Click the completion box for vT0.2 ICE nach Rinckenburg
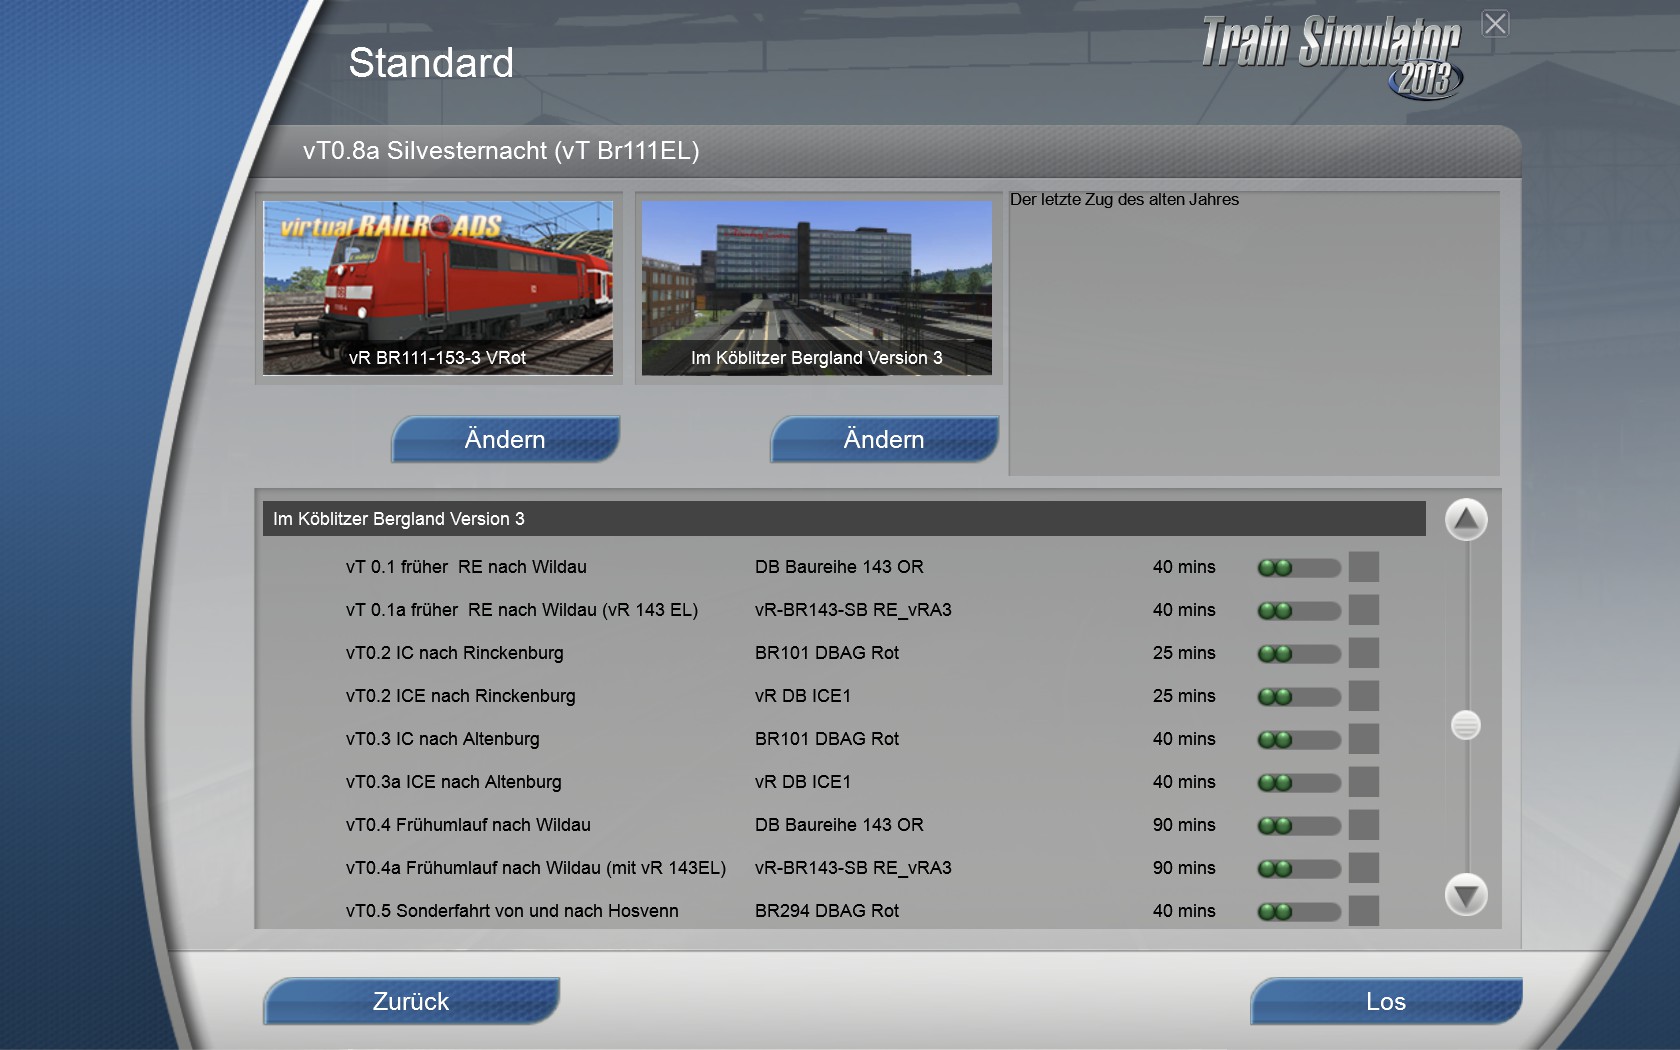 [x=1364, y=696]
